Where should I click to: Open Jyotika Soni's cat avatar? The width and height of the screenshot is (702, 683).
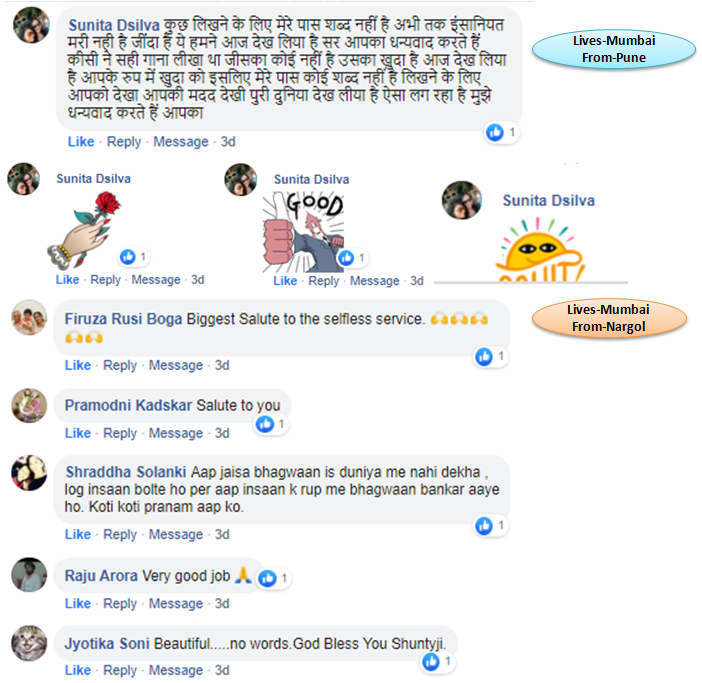pyautogui.click(x=29, y=643)
